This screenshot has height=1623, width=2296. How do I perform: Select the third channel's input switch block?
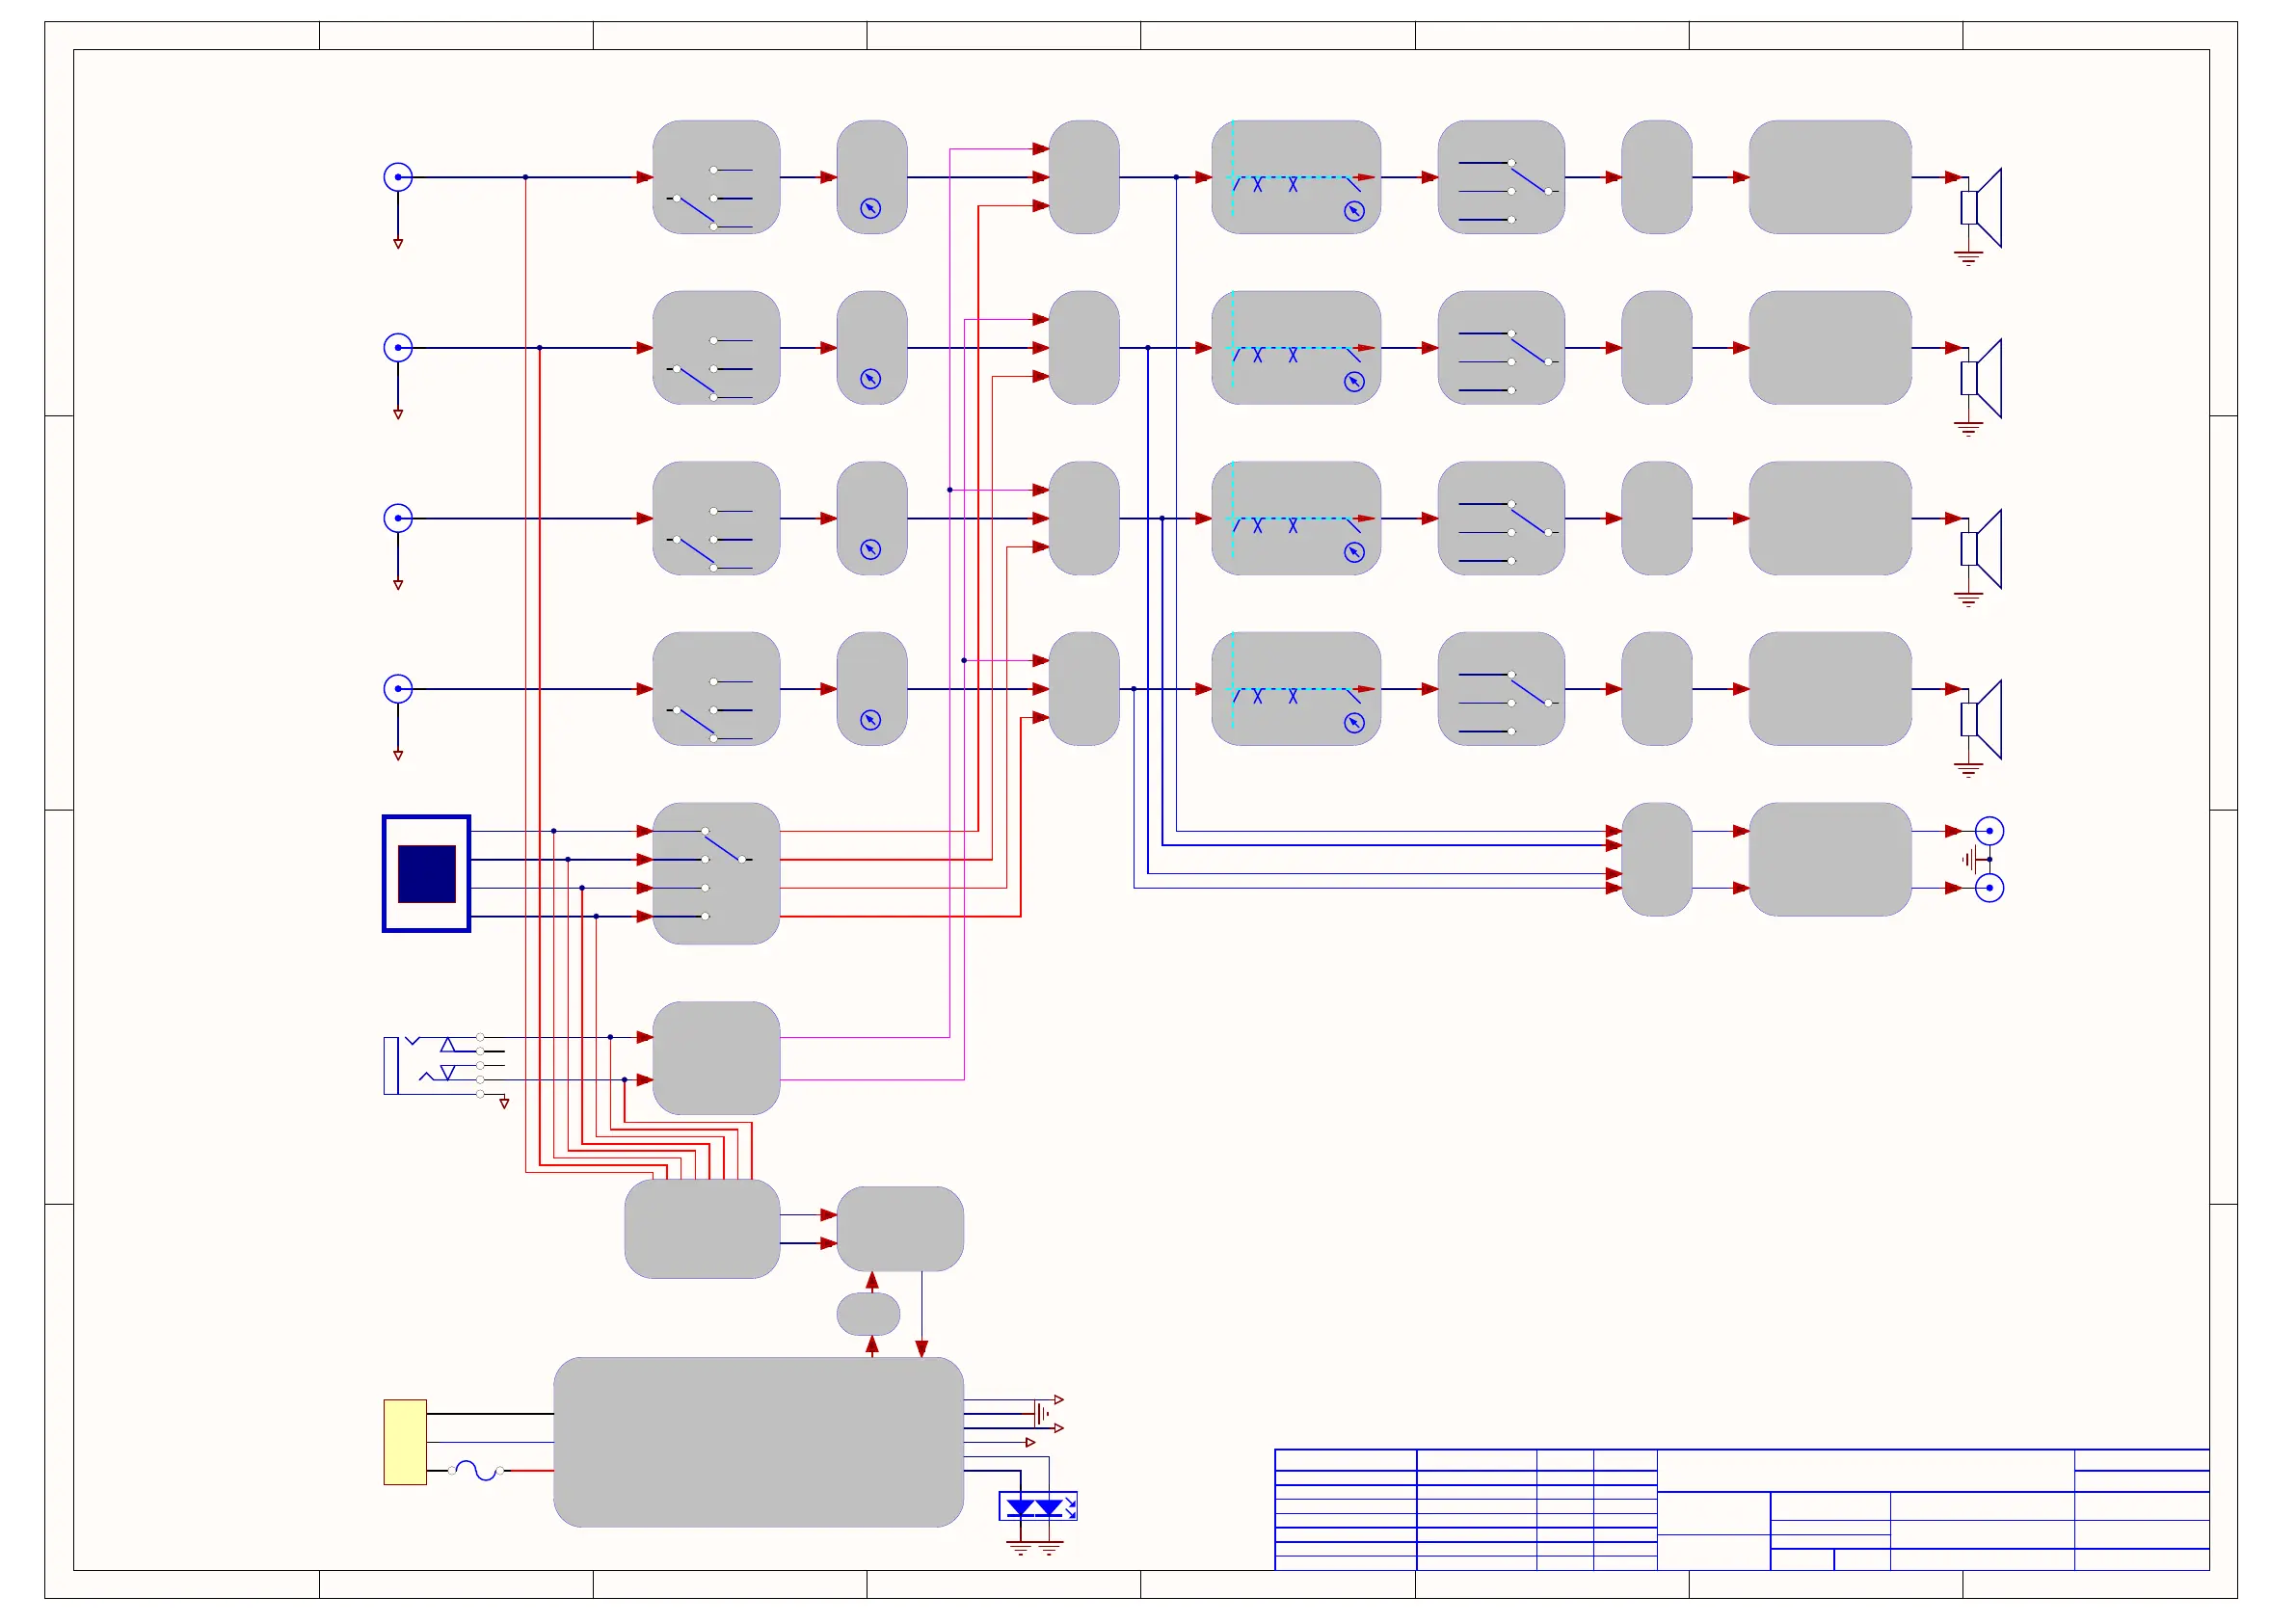716,518
